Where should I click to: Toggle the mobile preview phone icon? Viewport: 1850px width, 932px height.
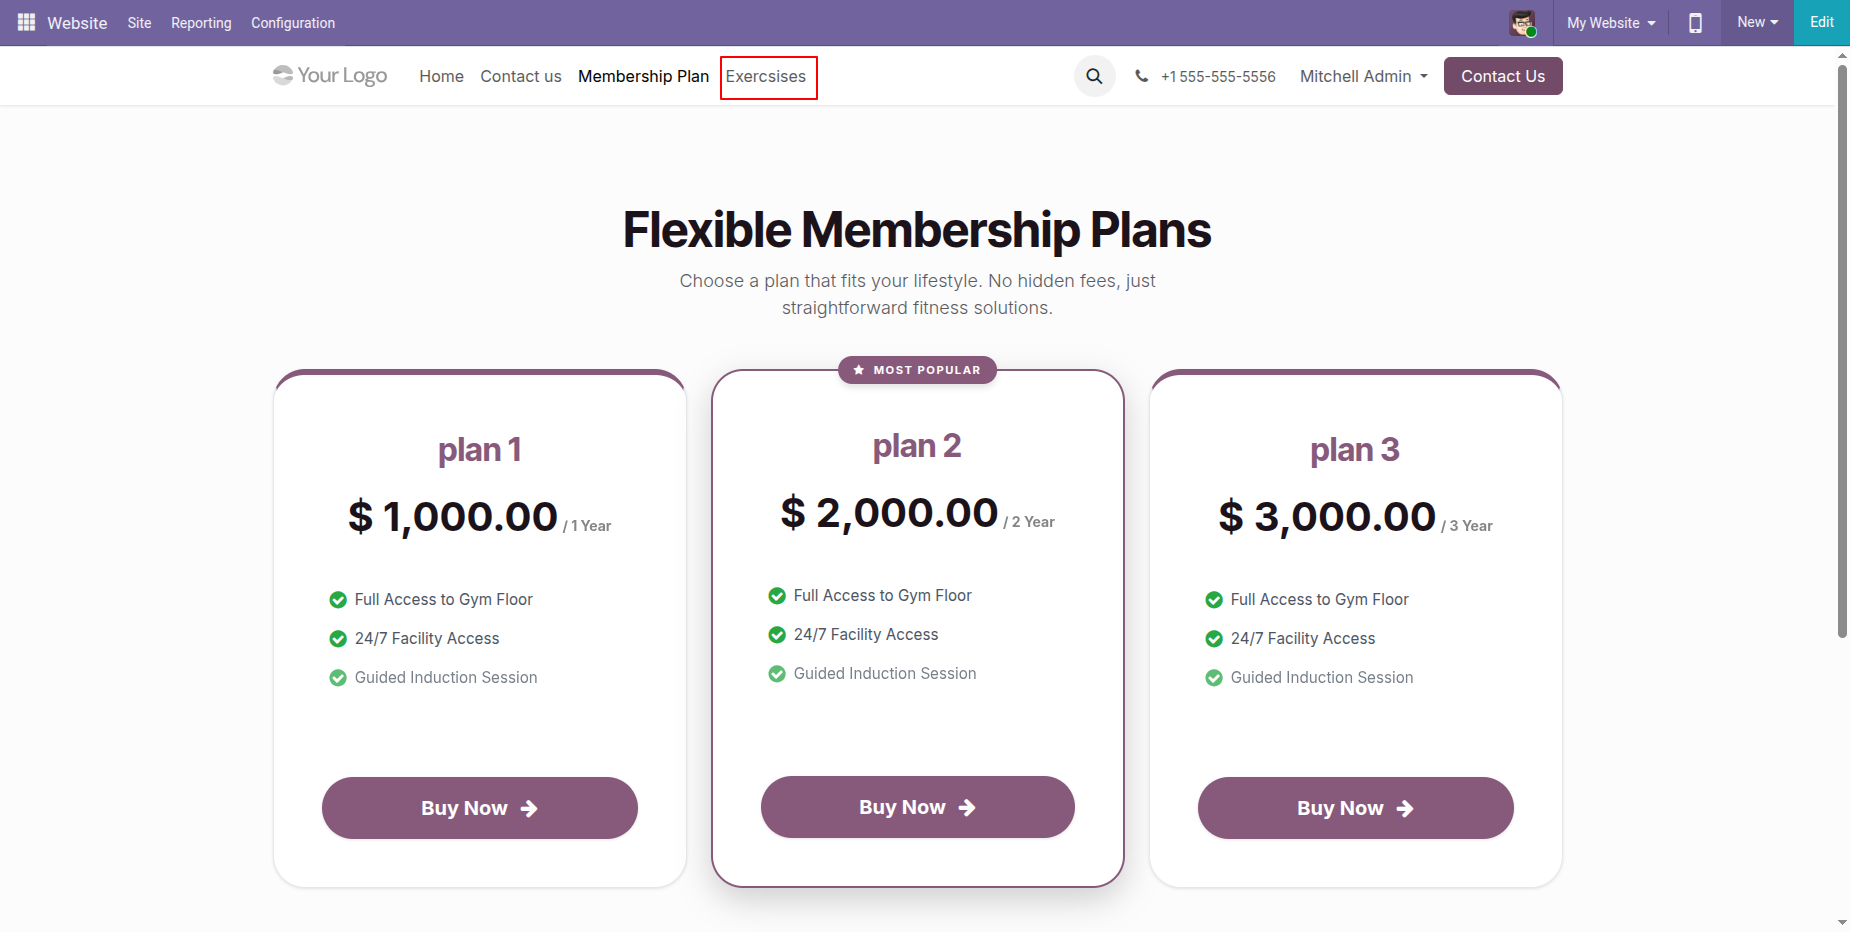pyautogui.click(x=1695, y=22)
